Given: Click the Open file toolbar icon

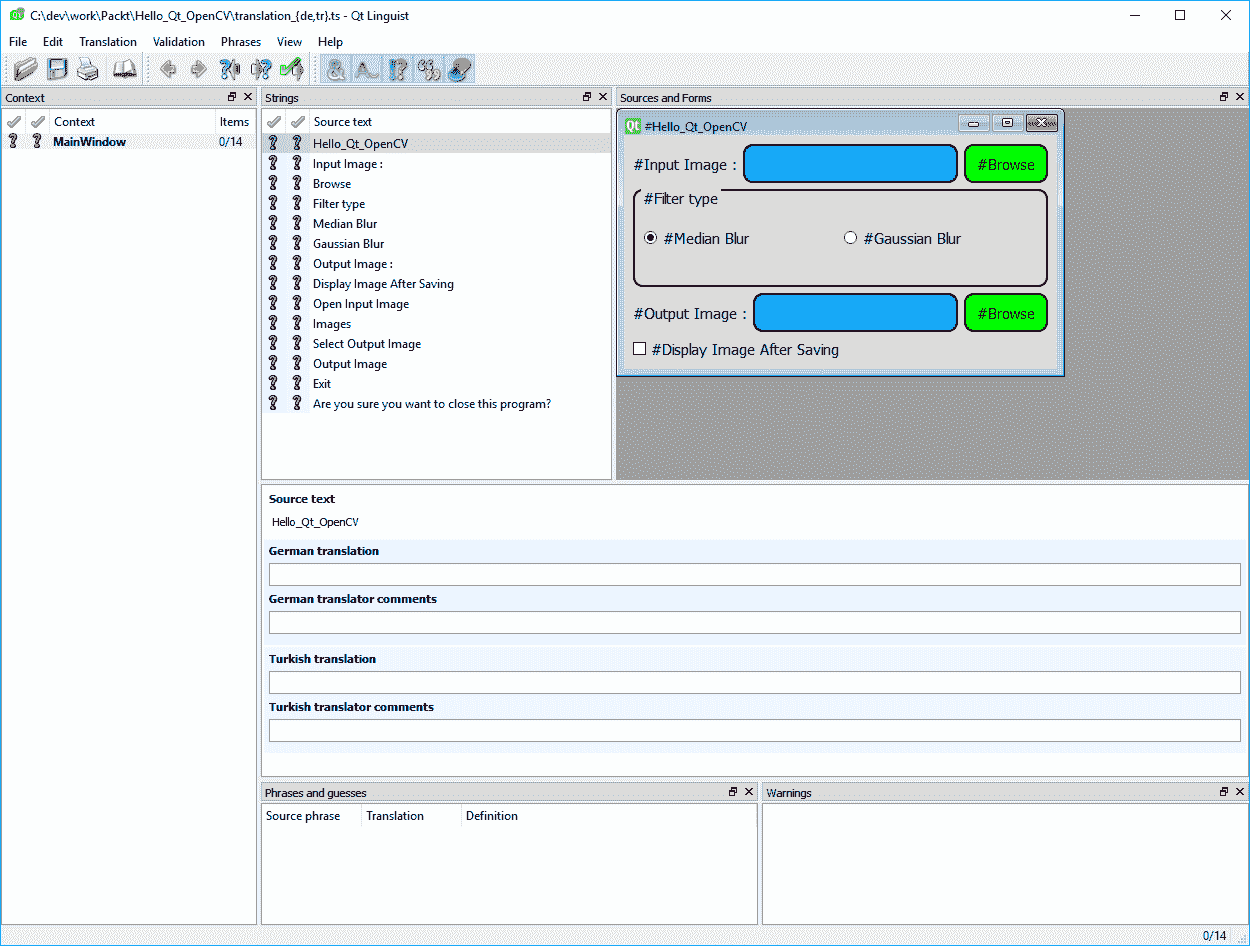Looking at the screenshot, I should click(26, 69).
